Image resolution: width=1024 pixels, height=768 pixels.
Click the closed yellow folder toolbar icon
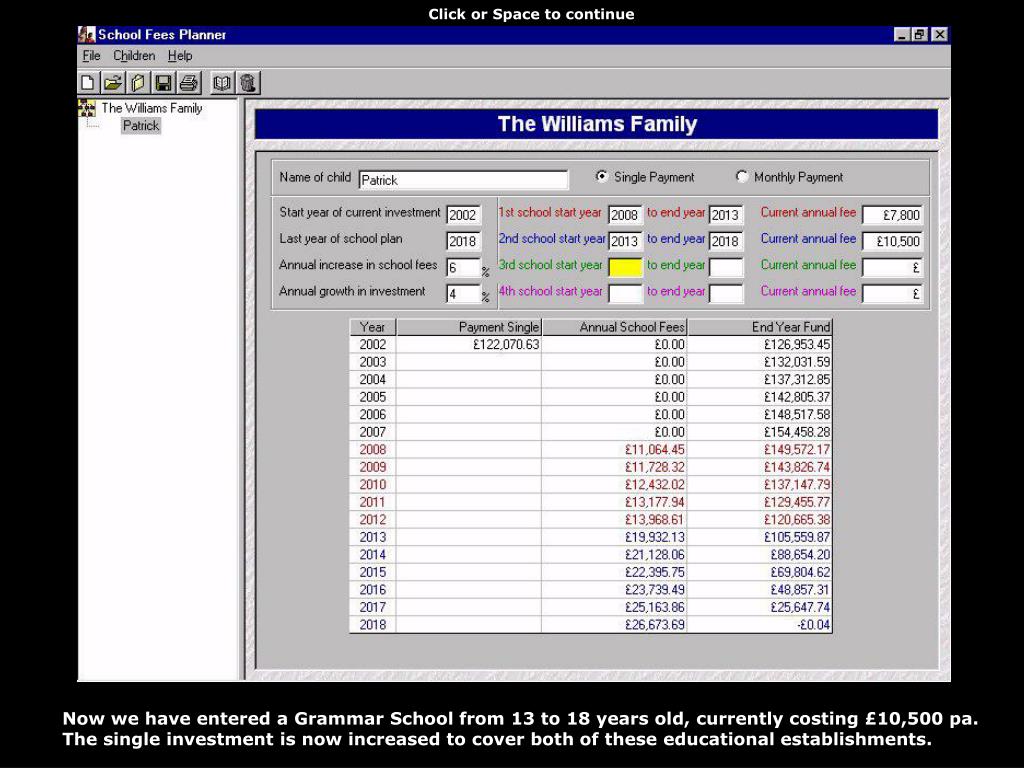point(138,83)
